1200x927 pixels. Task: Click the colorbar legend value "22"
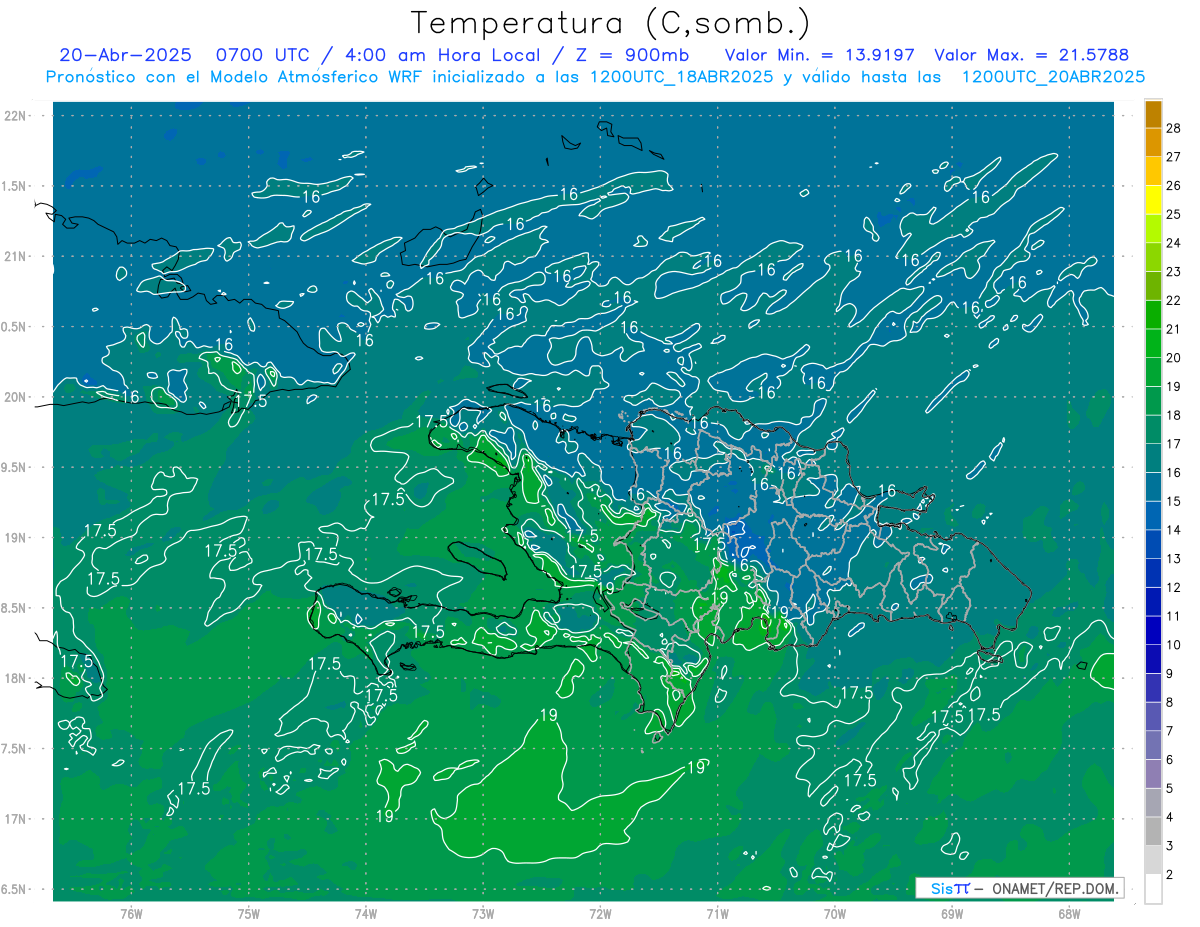pos(1174,300)
